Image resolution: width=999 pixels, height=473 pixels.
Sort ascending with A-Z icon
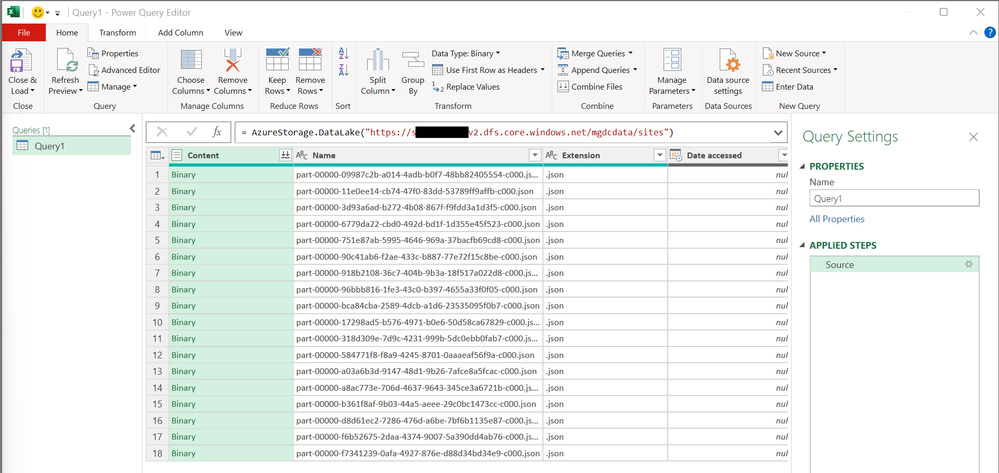[x=343, y=54]
